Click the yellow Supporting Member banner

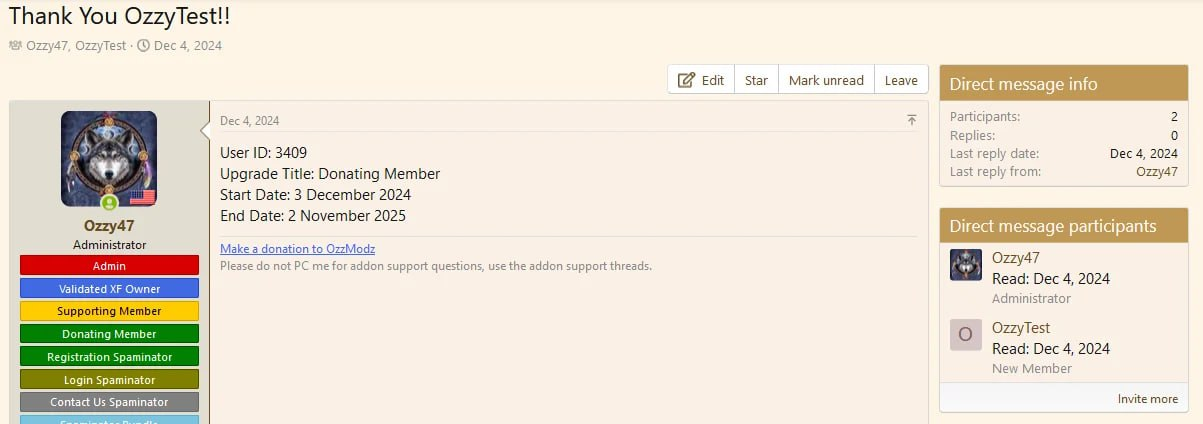[109, 311]
